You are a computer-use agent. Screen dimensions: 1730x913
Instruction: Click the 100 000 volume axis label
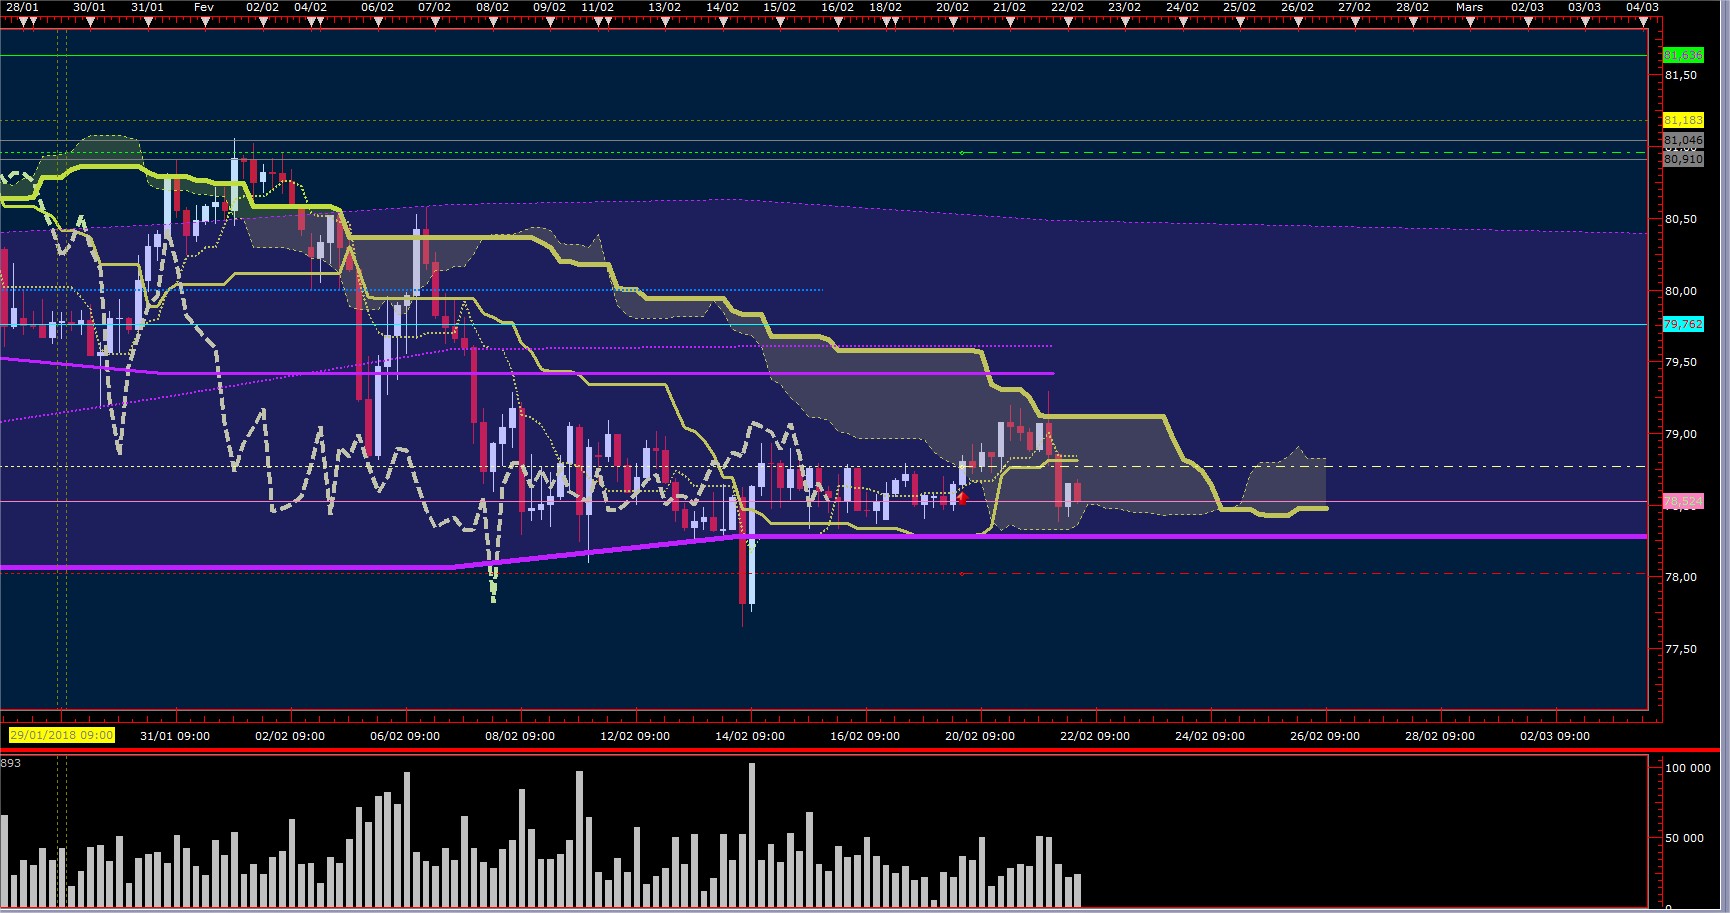1688,768
